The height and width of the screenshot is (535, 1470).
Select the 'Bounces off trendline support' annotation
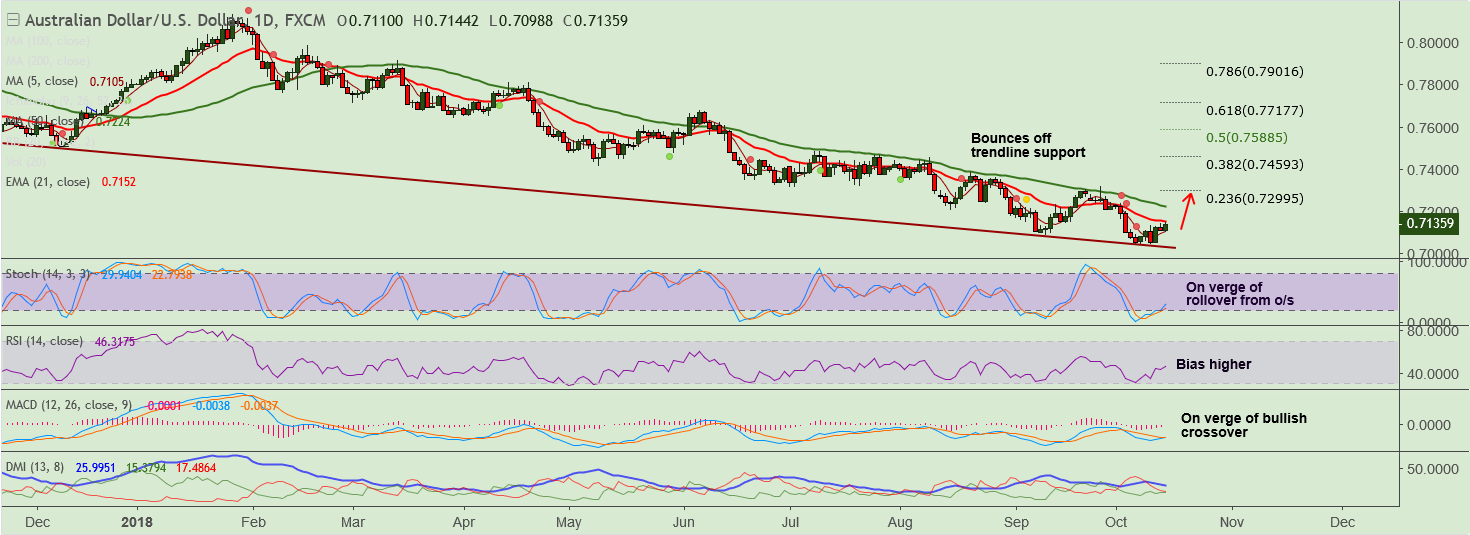1028,146
